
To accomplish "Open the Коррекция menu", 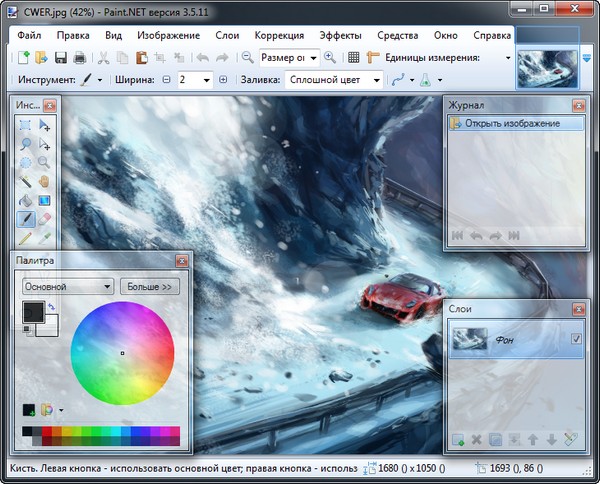I will (x=279, y=35).
